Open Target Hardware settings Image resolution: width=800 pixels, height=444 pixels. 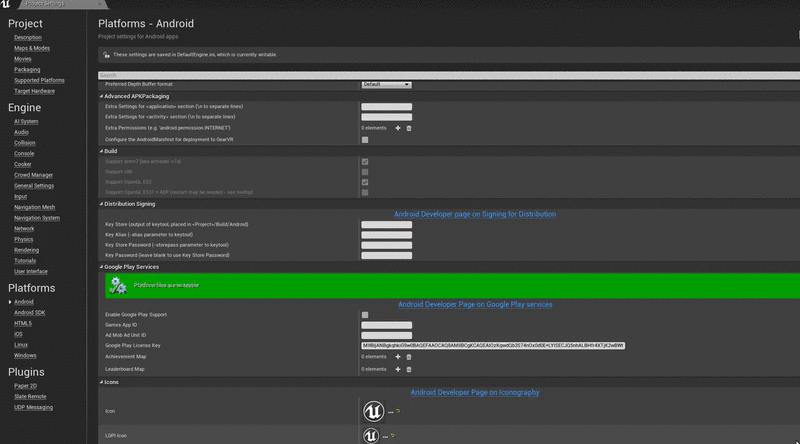coord(34,91)
